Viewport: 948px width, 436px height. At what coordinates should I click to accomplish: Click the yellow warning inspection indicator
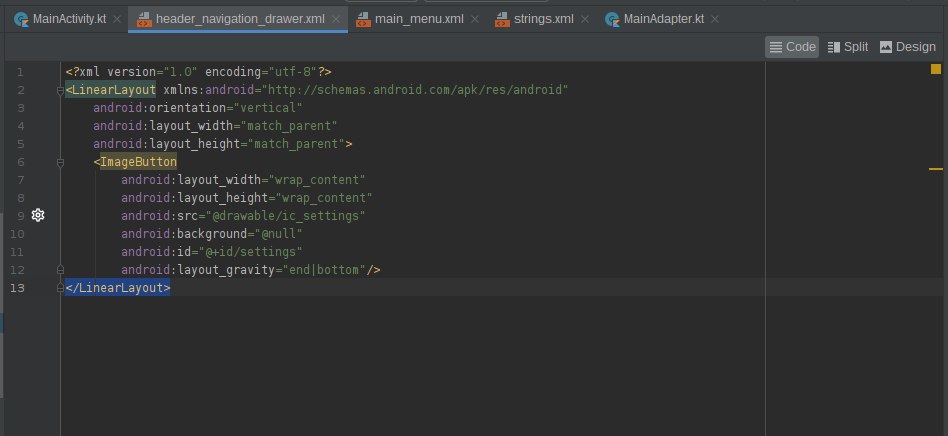click(x=935, y=69)
